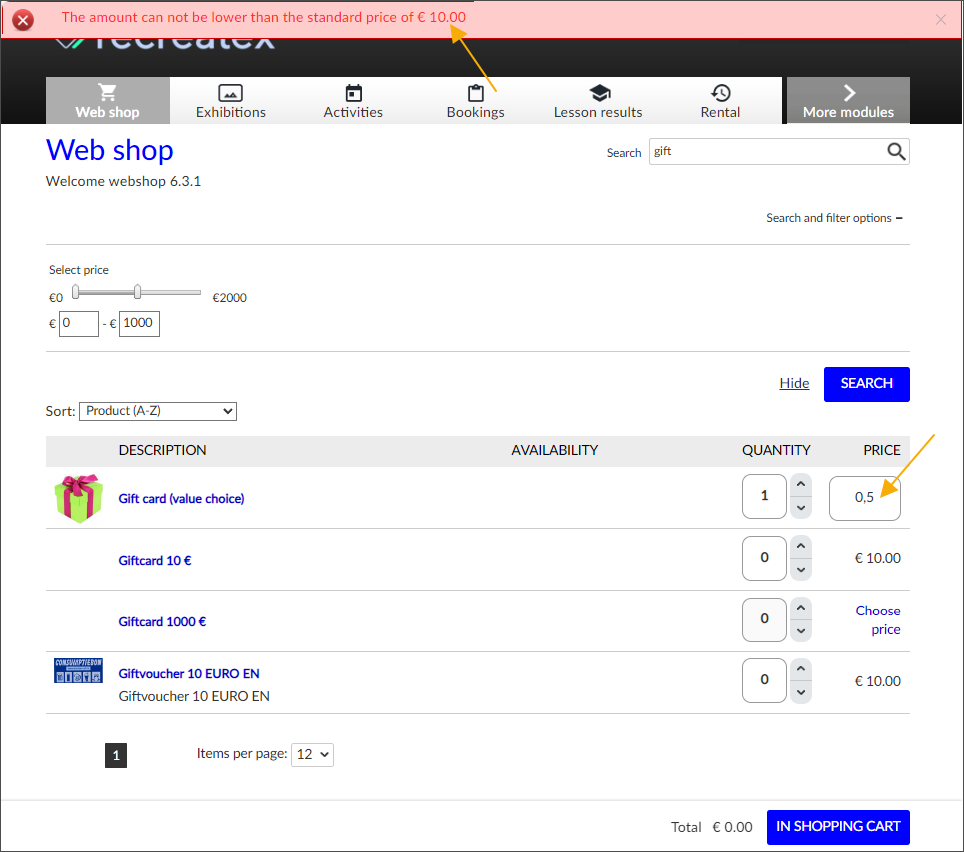Click the red error icon in alert
This screenshot has width=964, height=852.
(x=22, y=20)
